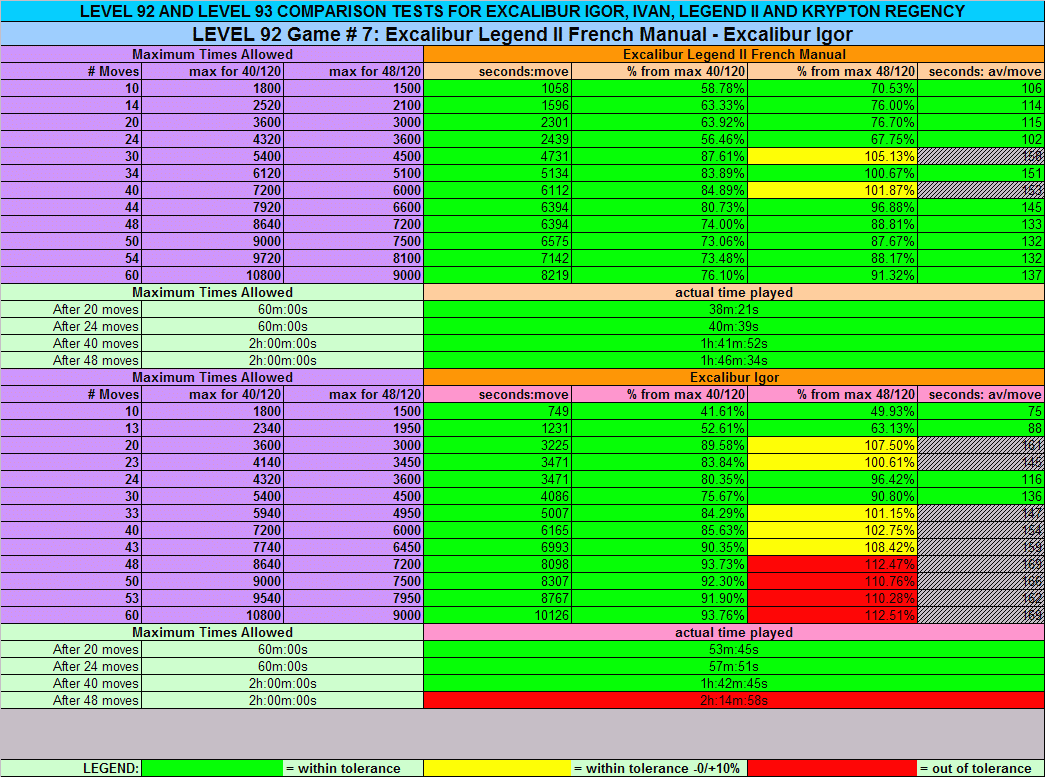Click the actual time '57m:51s' cell

pos(734,666)
